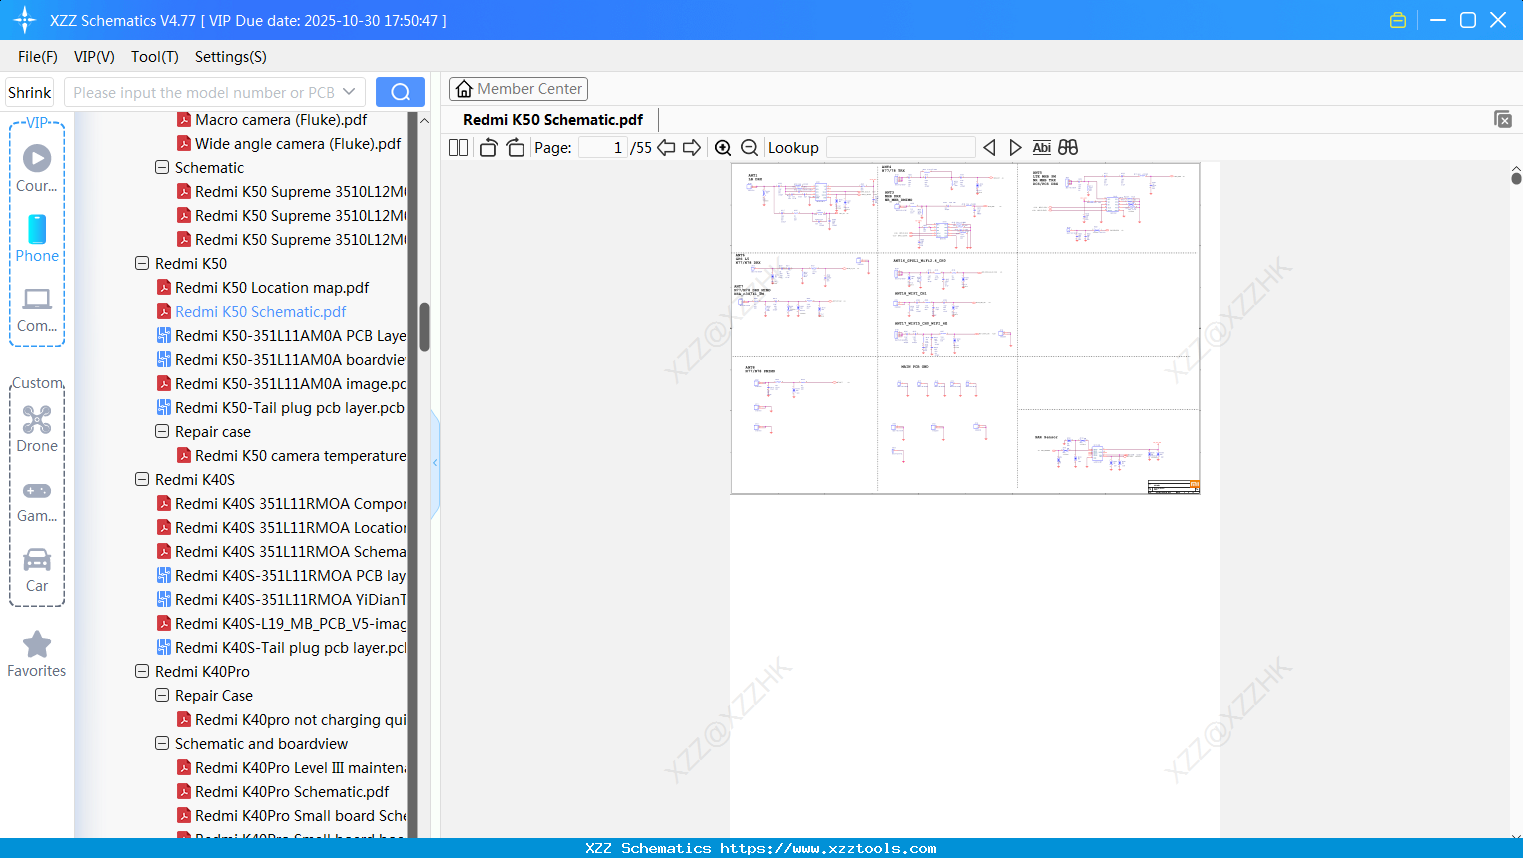Collapse the Redmi K40Pro tree node
Image resolution: width=1523 pixels, height=858 pixels.
point(142,672)
